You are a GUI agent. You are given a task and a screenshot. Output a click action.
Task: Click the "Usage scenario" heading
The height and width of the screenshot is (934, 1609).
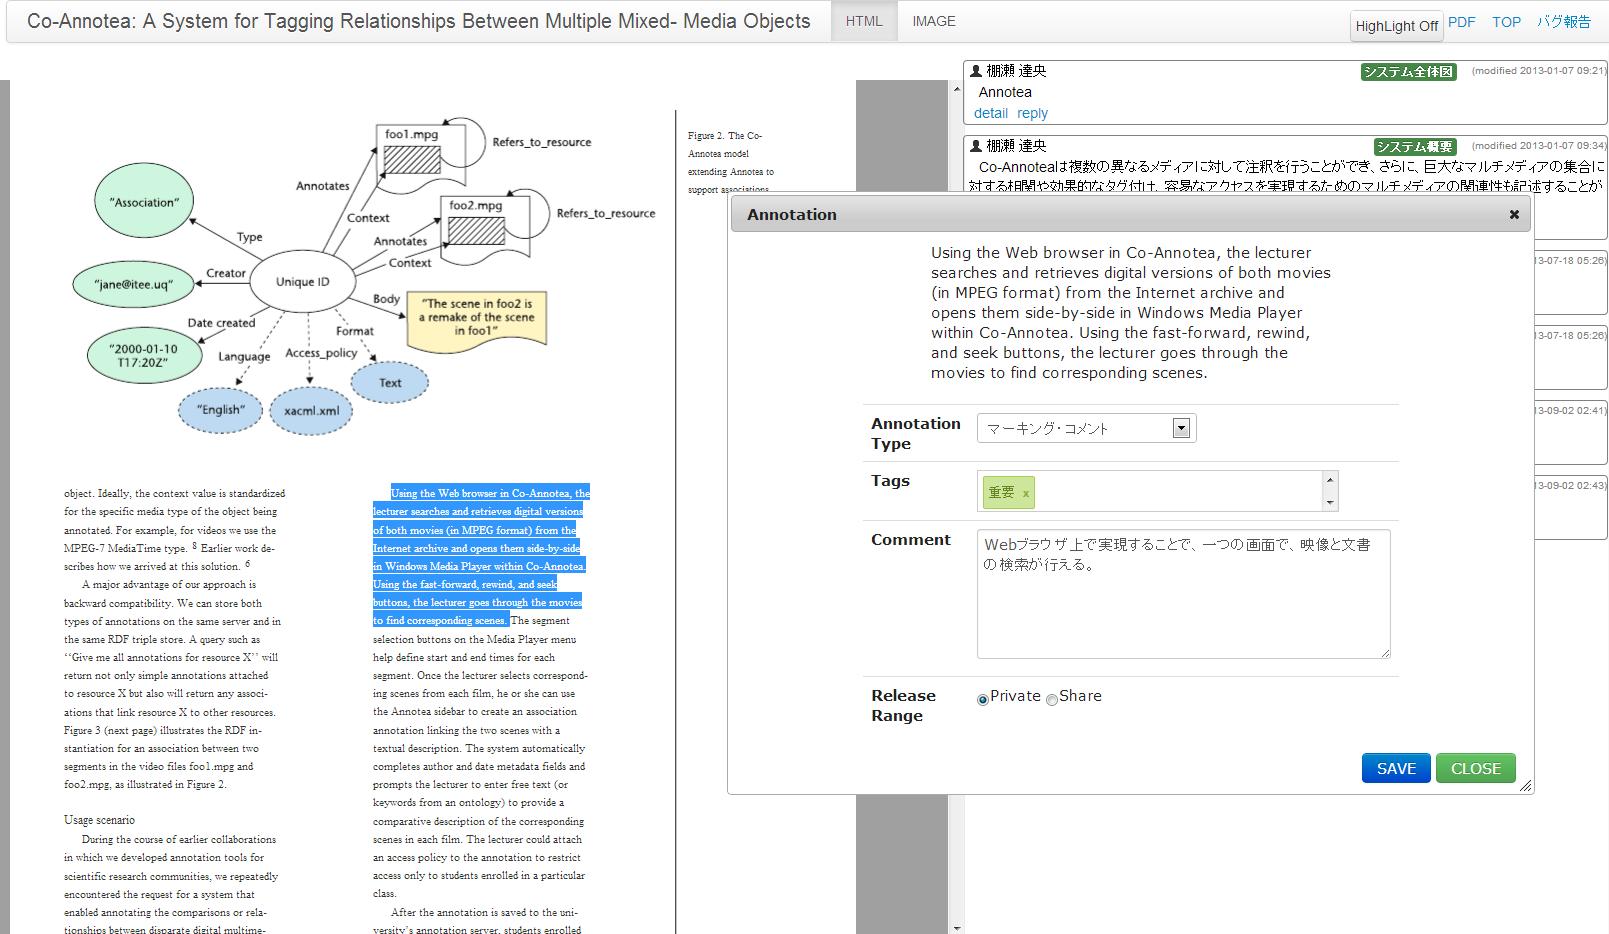click(99, 820)
